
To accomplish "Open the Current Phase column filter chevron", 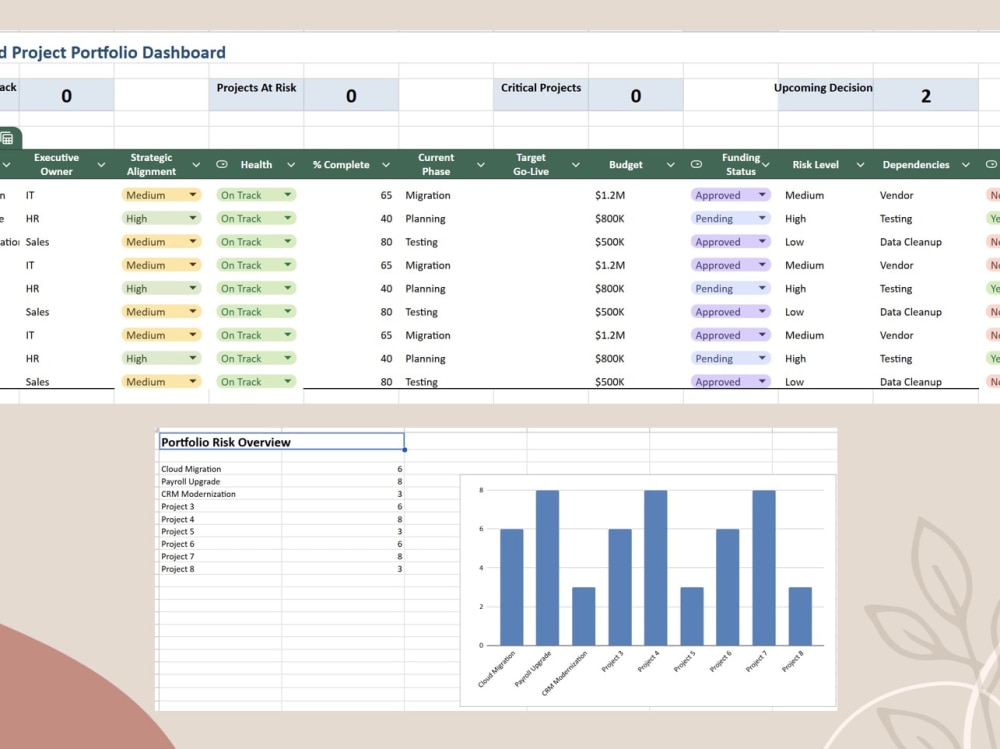I will [x=481, y=165].
